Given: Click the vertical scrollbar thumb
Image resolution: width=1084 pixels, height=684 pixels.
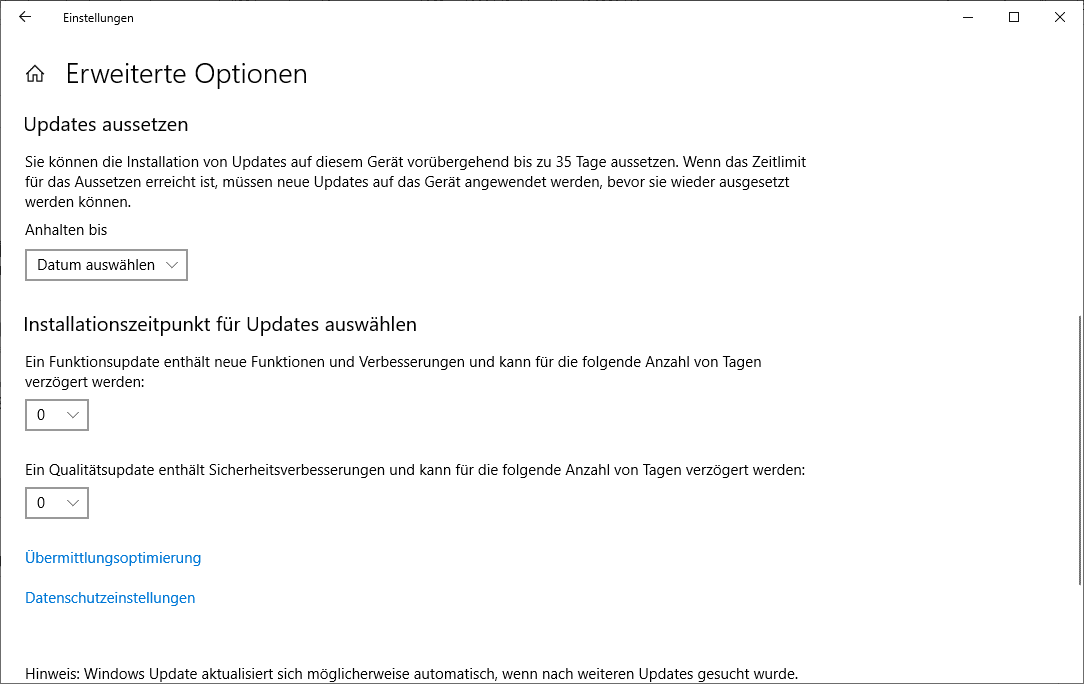Looking at the screenshot, I should tap(1079, 450).
